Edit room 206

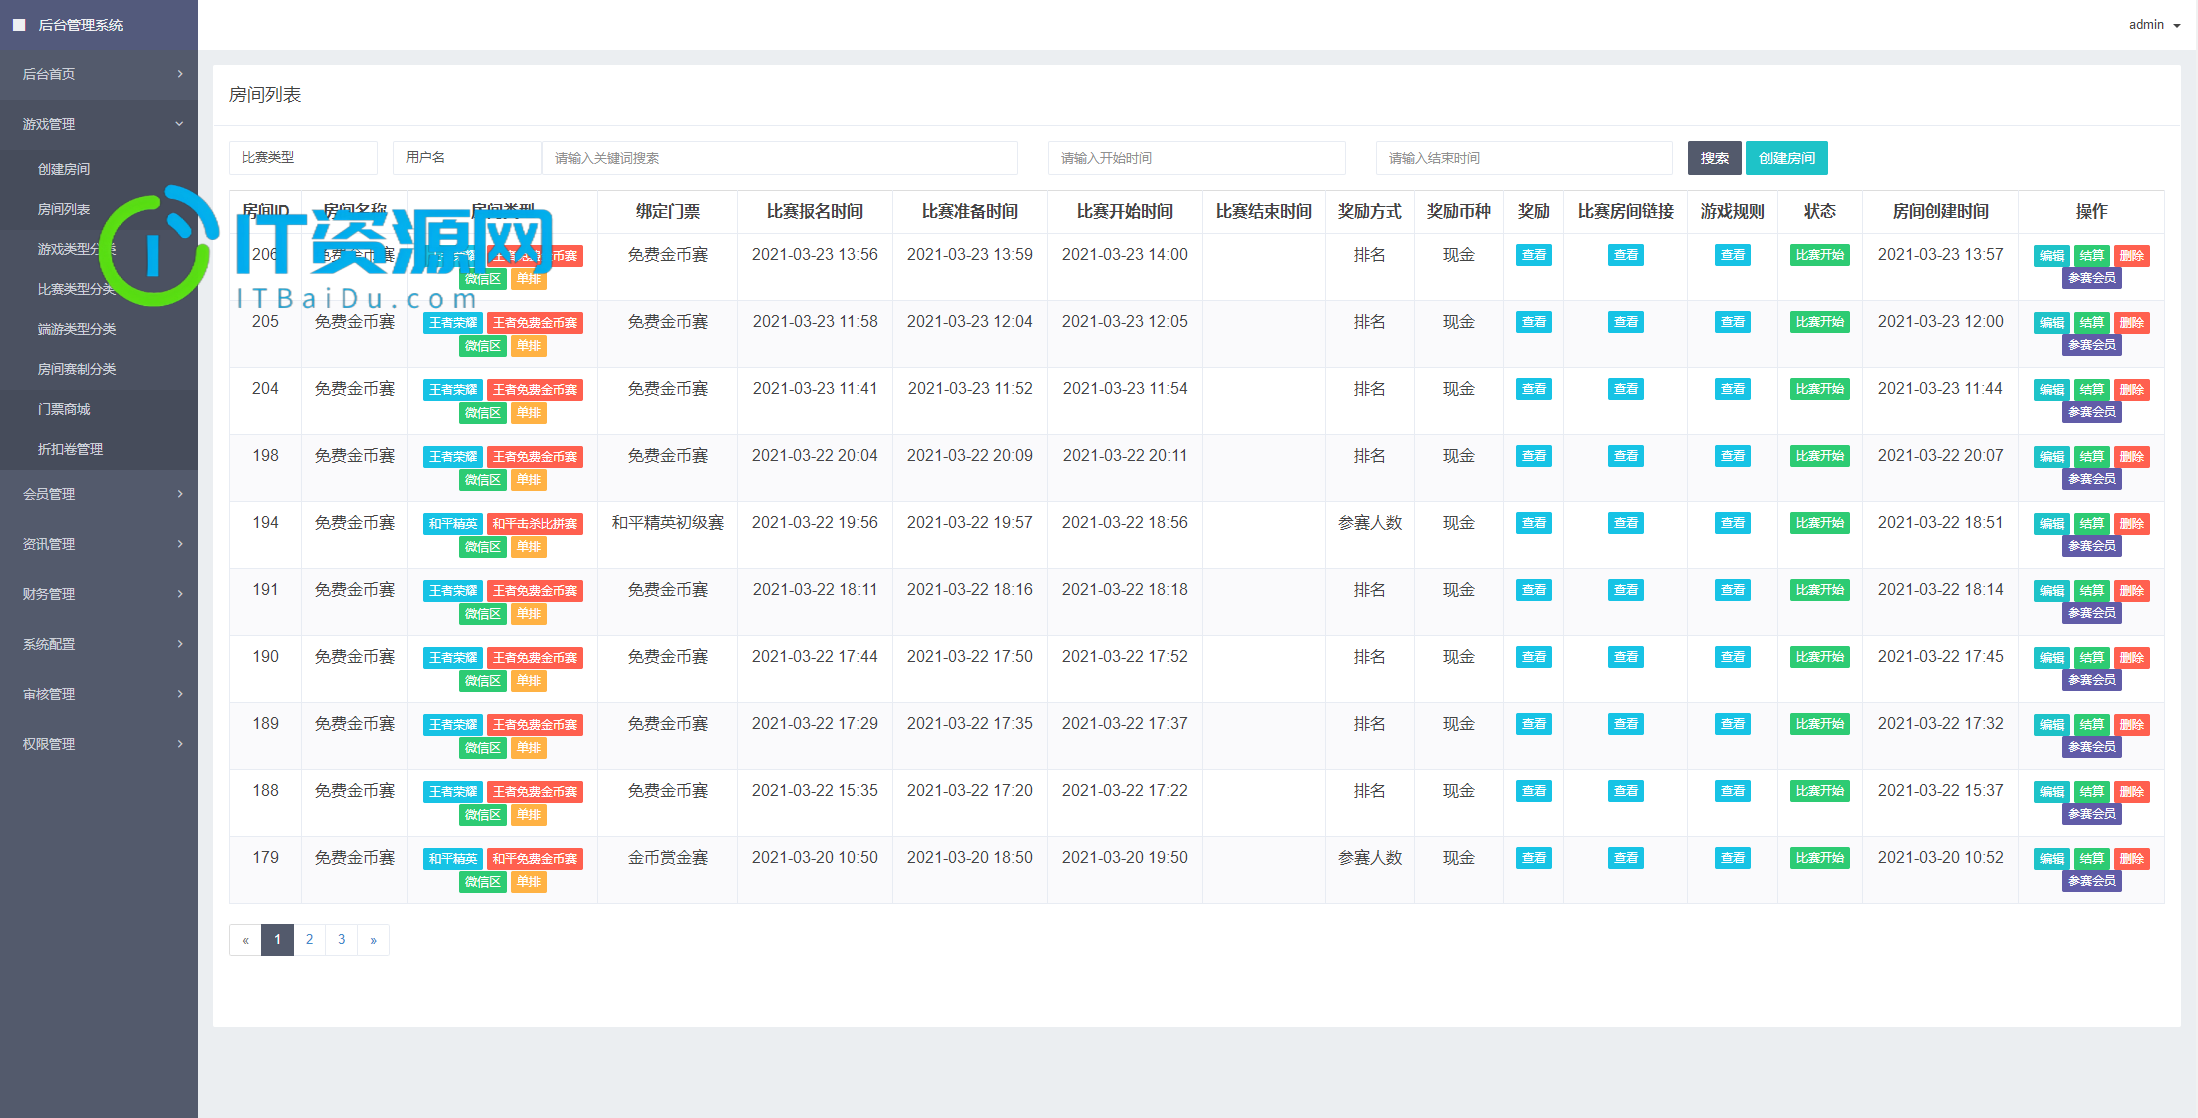2051,256
